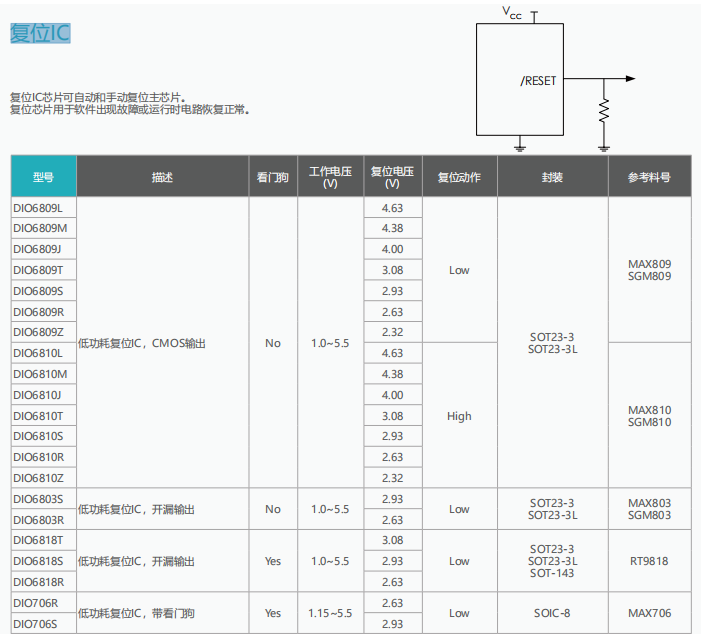The height and width of the screenshot is (634, 701).
Task: Click the /RESET label in the diagram
Action: [539, 81]
